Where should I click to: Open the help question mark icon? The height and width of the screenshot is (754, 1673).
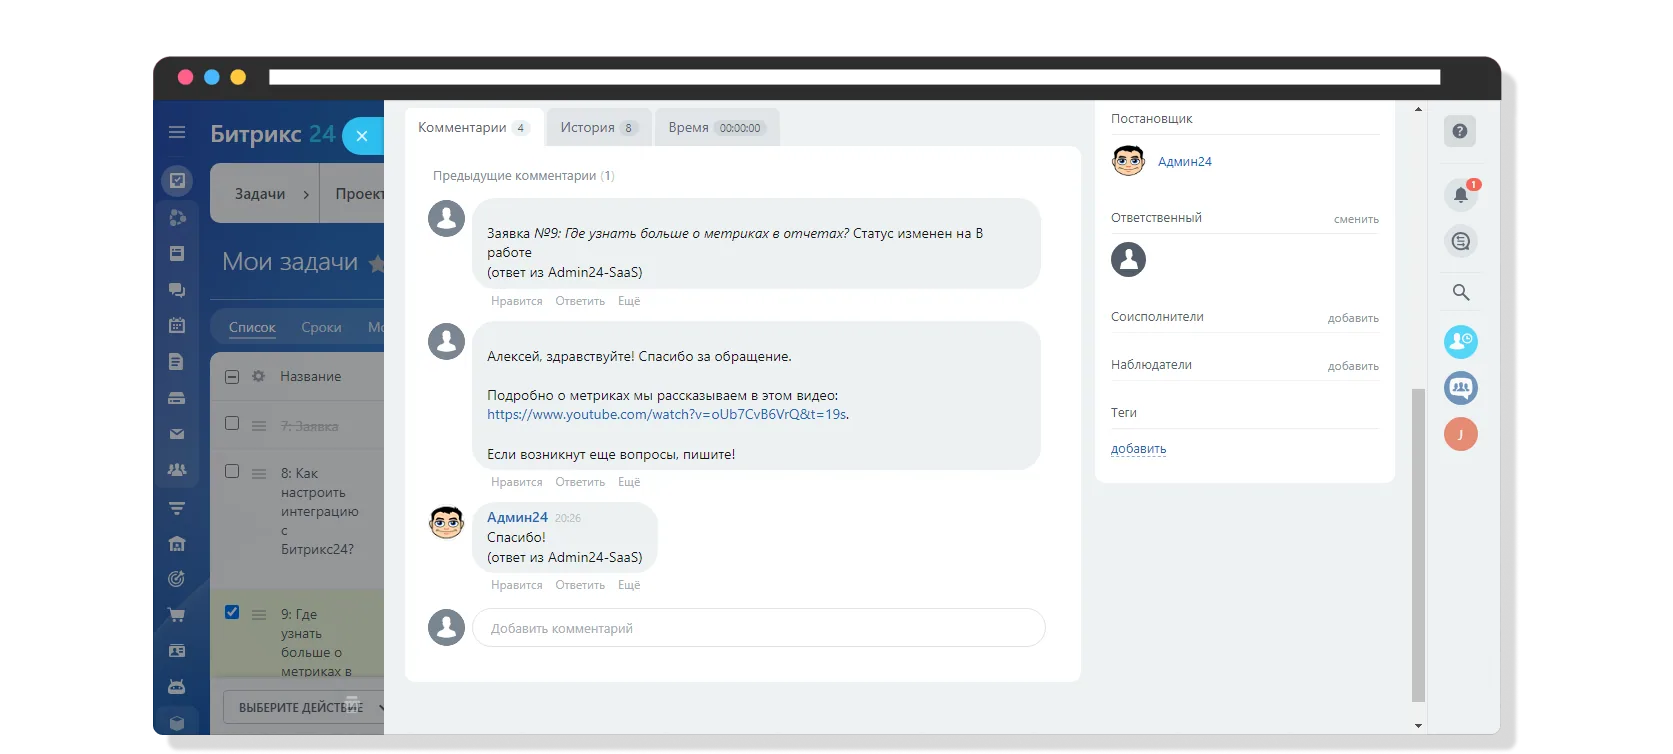pos(1460,131)
